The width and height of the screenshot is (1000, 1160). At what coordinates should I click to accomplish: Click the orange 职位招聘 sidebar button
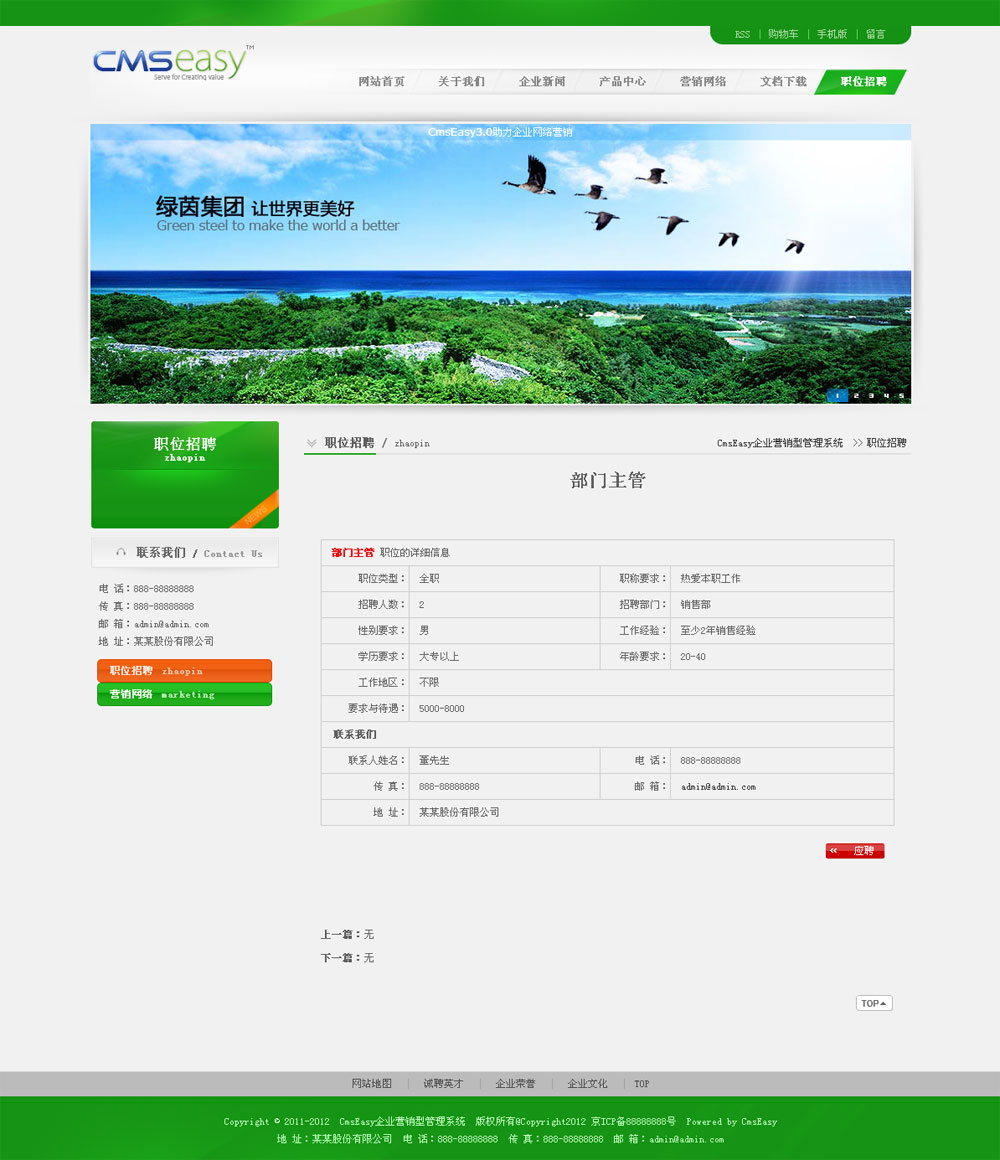184,671
